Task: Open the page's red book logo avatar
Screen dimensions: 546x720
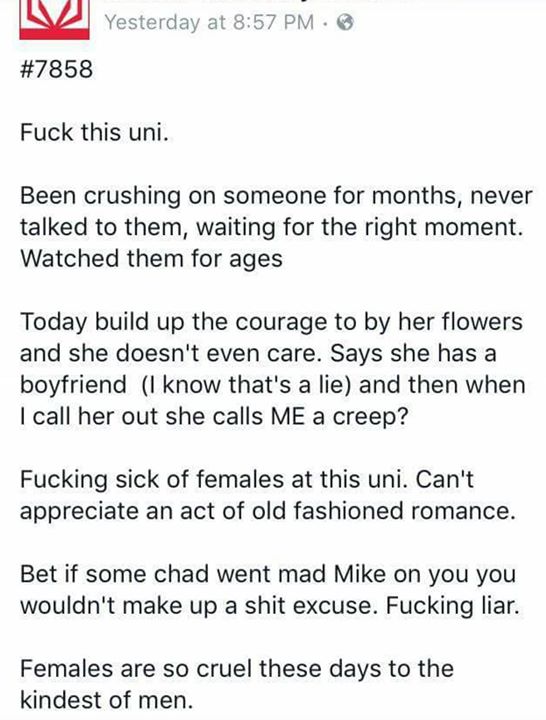Action: click(x=54, y=19)
